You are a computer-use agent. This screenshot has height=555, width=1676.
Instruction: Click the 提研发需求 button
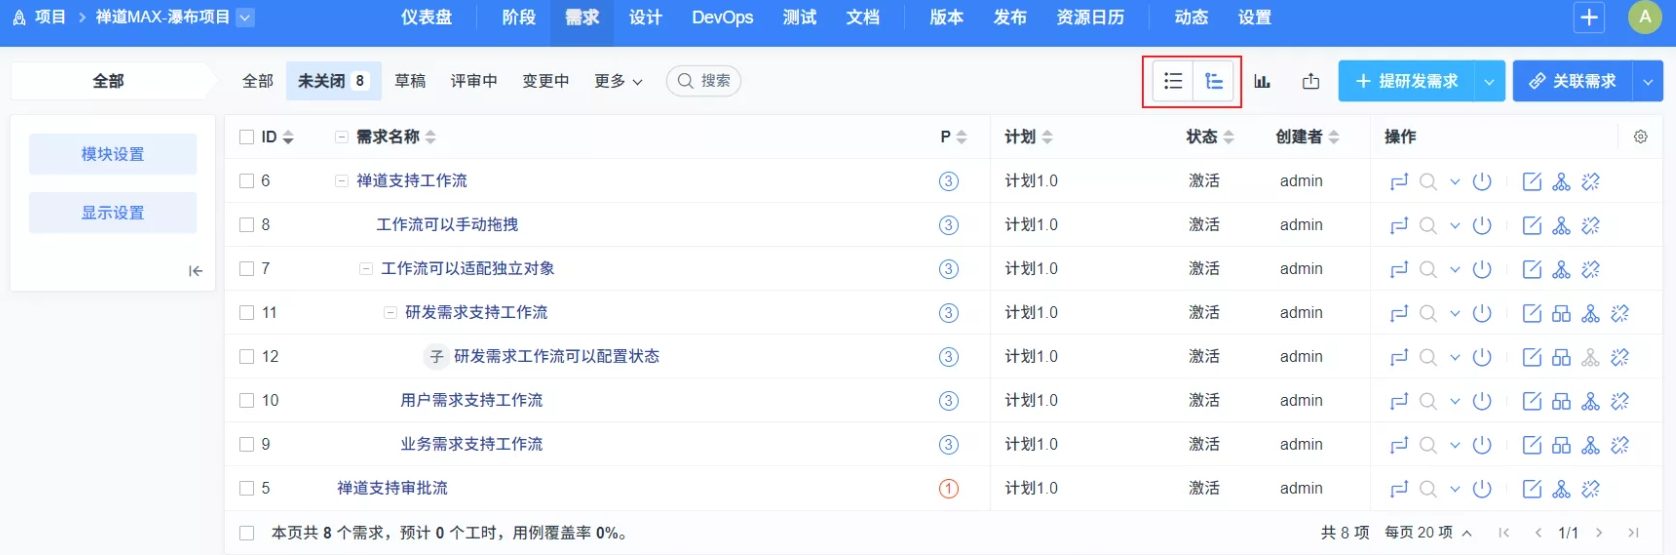coord(1406,81)
